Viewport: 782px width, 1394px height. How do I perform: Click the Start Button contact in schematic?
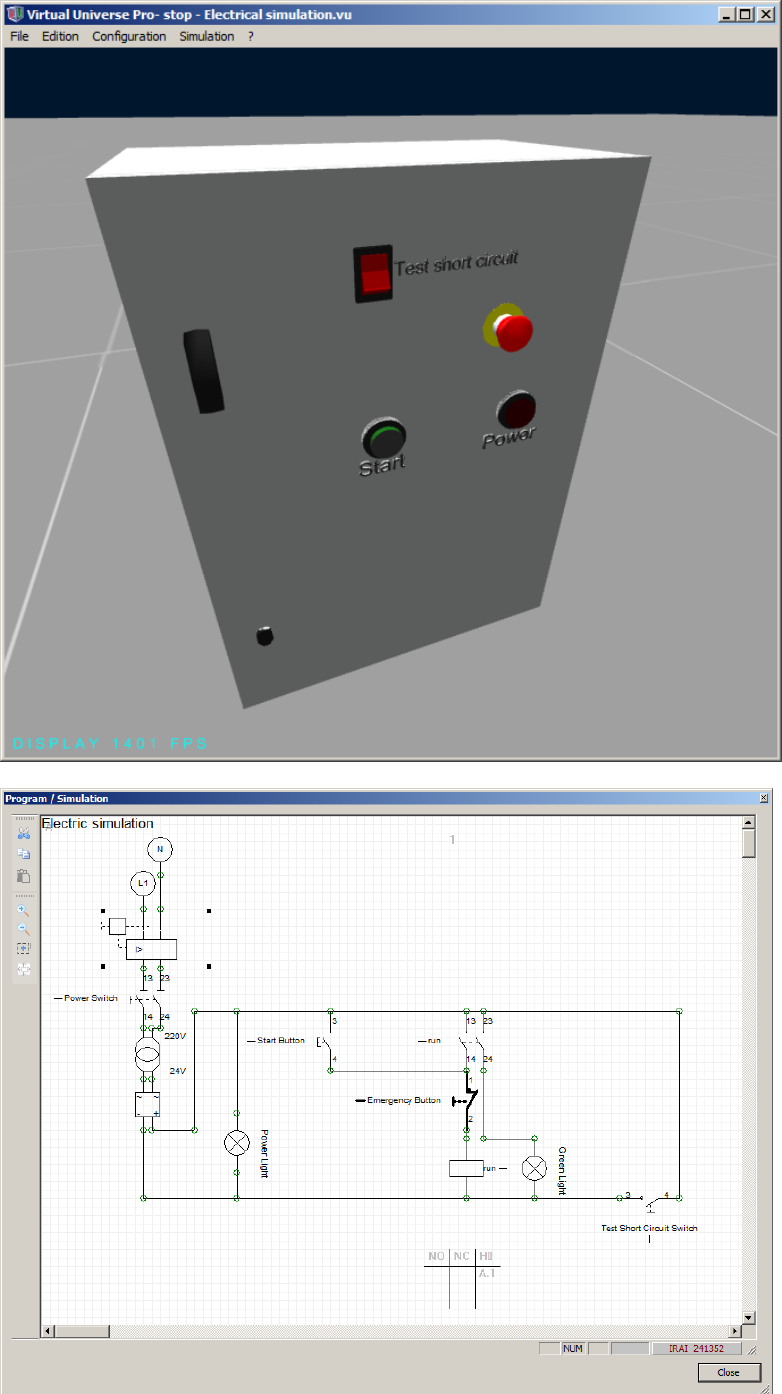pyautogui.click(x=326, y=1041)
